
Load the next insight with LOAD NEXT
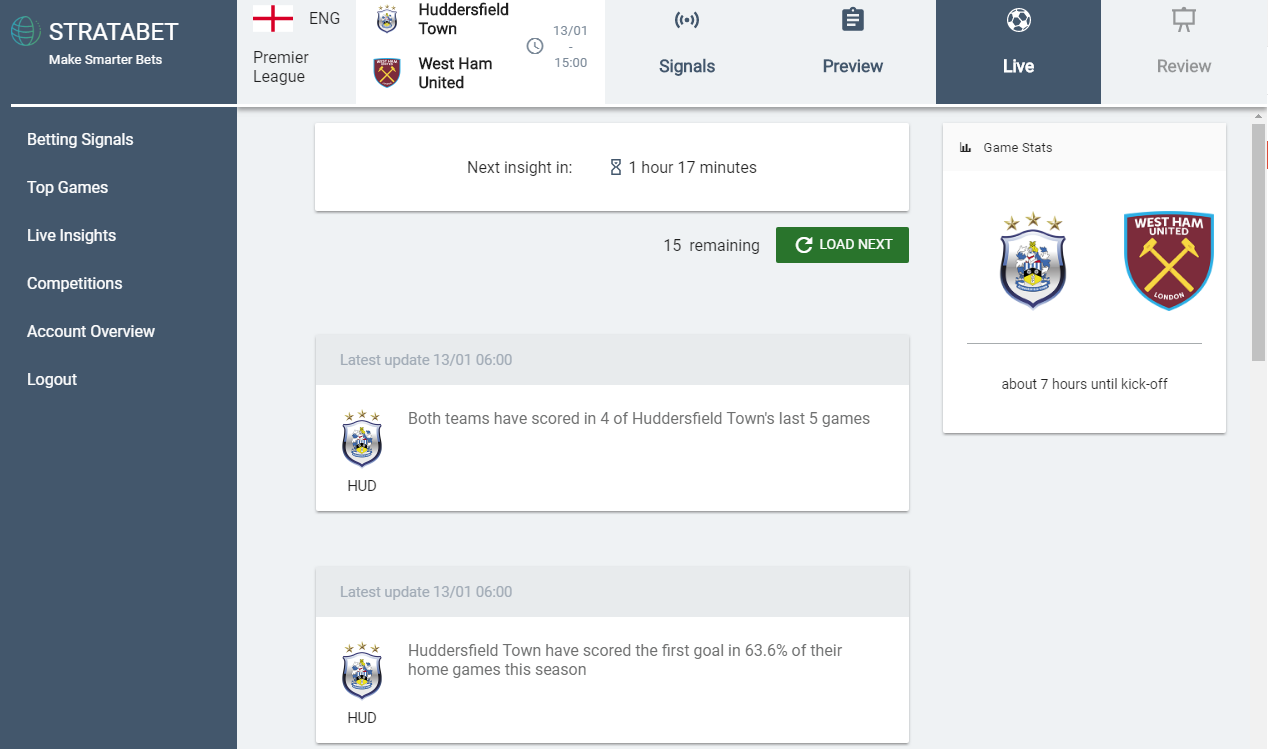842,245
